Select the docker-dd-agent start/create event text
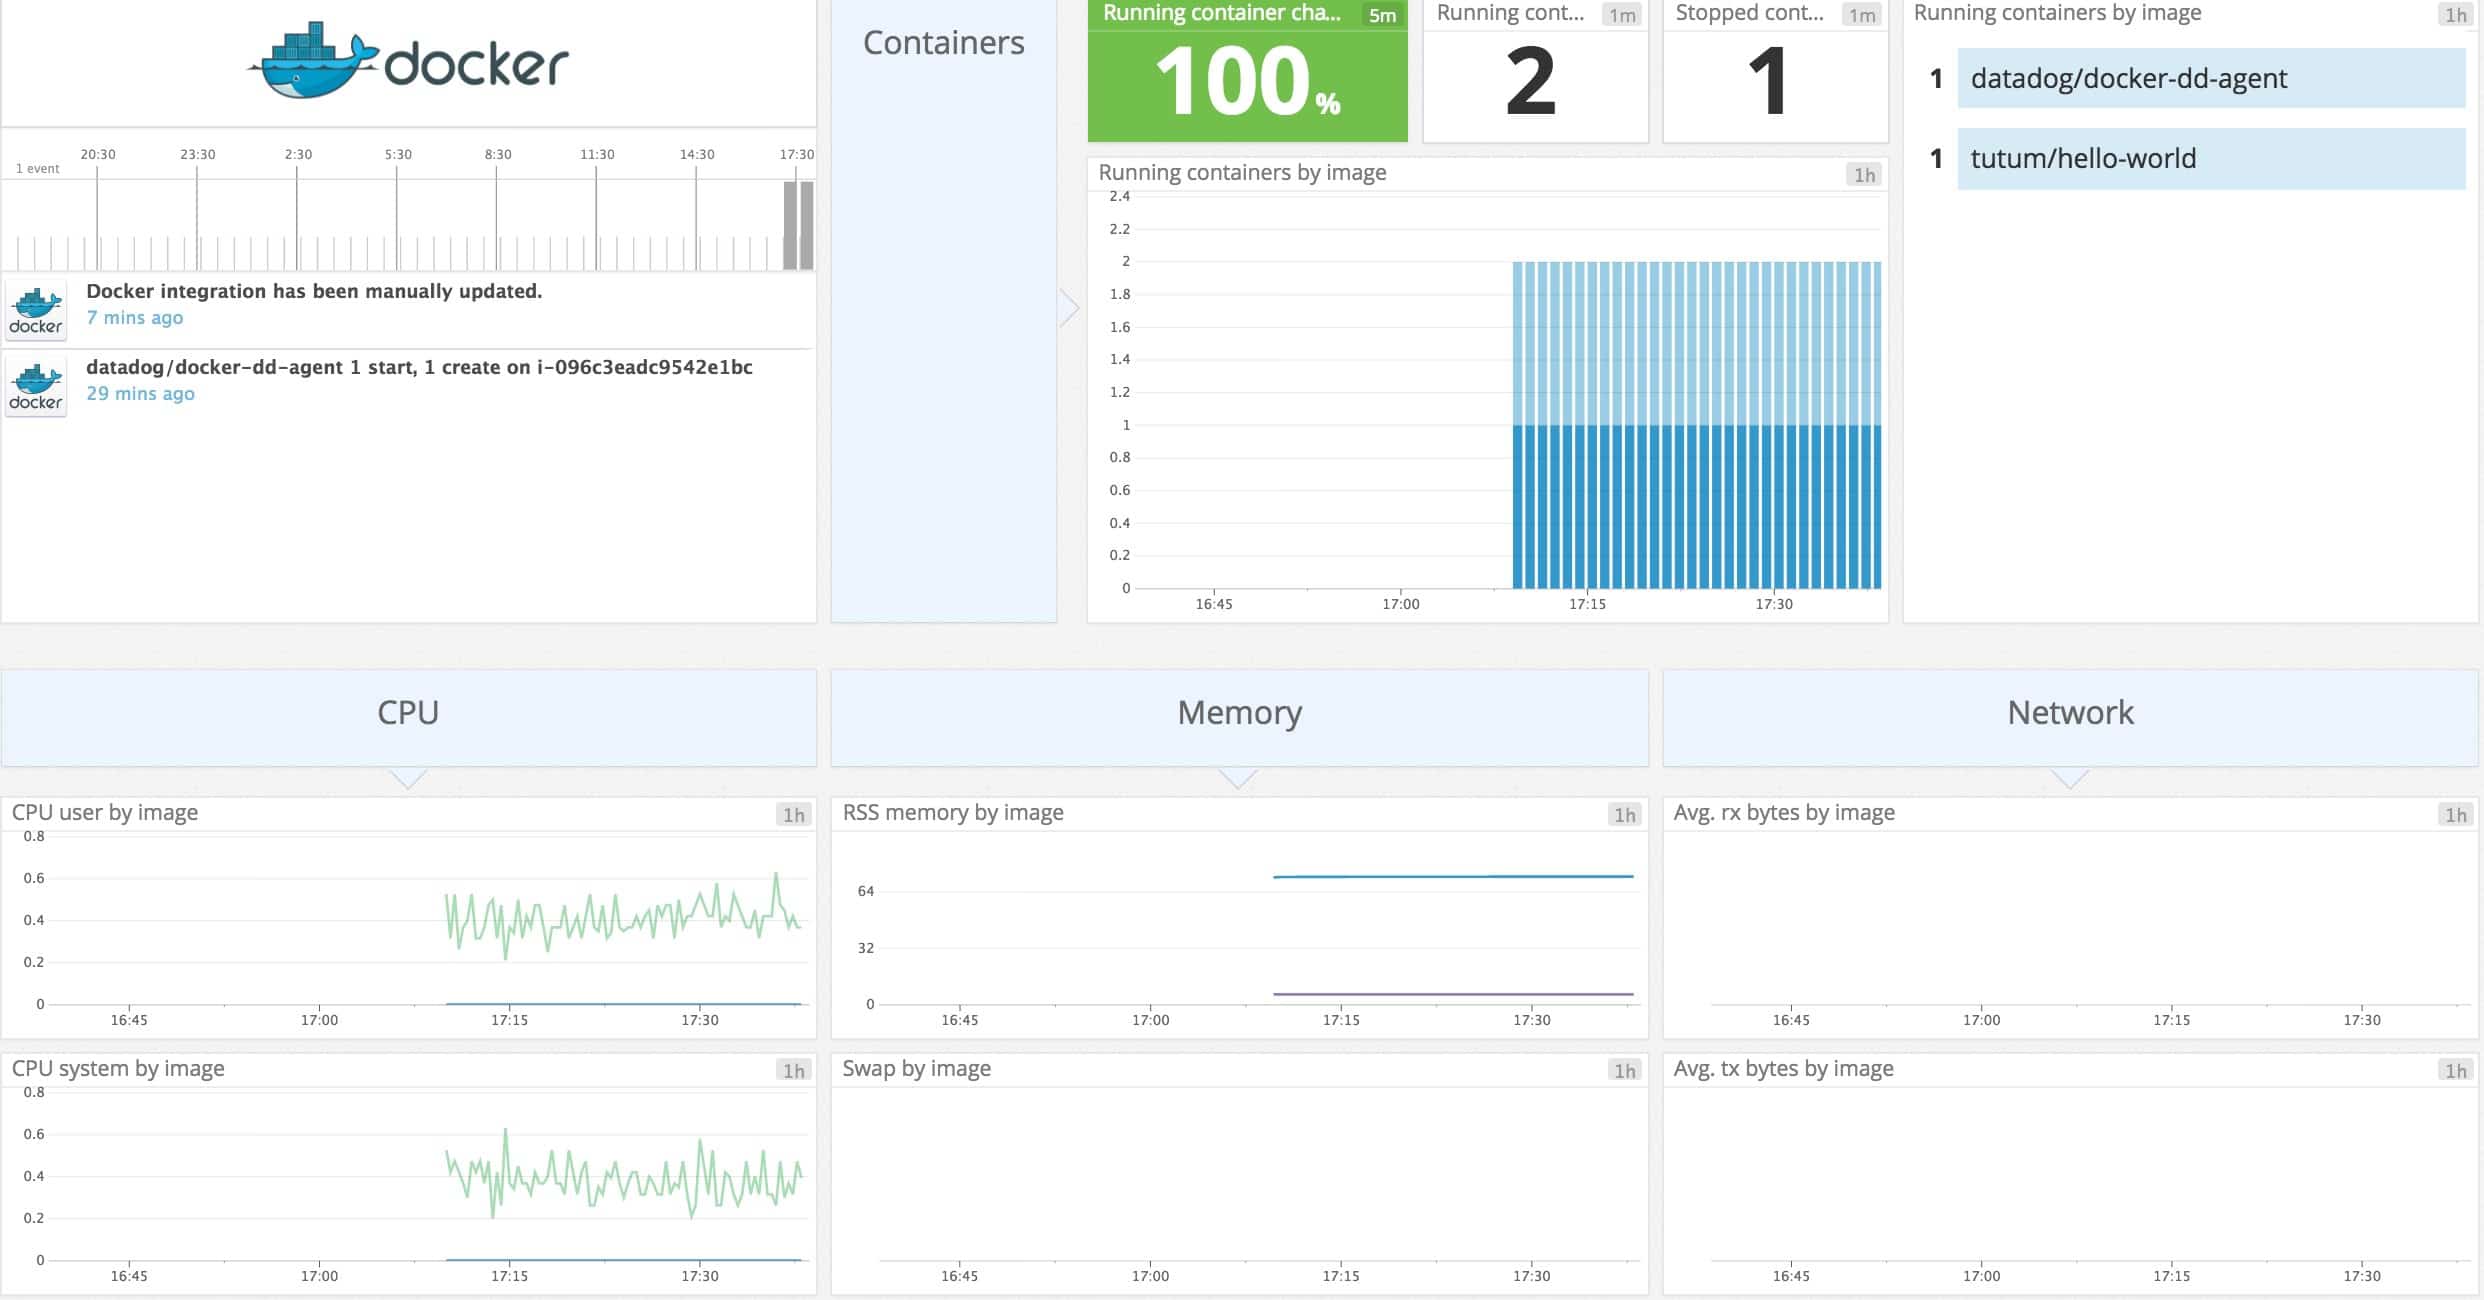2484x1300 pixels. click(x=419, y=367)
